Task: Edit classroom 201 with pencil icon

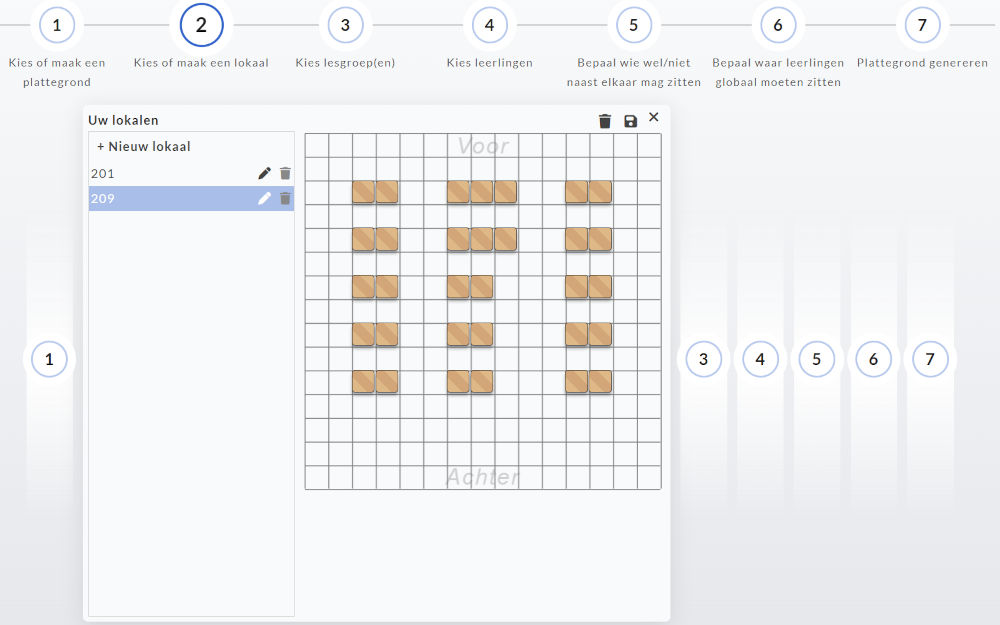Action: [264, 173]
